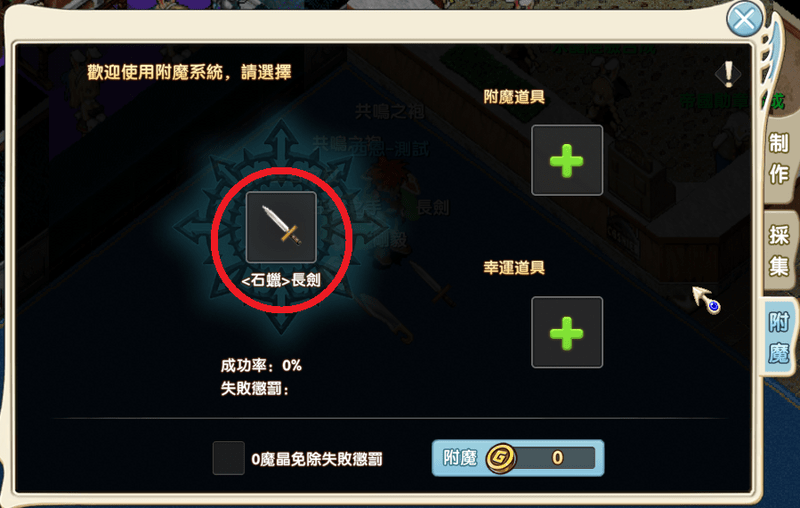The height and width of the screenshot is (508, 800).
Task: Click the 0魔晶免除失敗懲罰 label text
Action: pyautogui.click(x=317, y=459)
